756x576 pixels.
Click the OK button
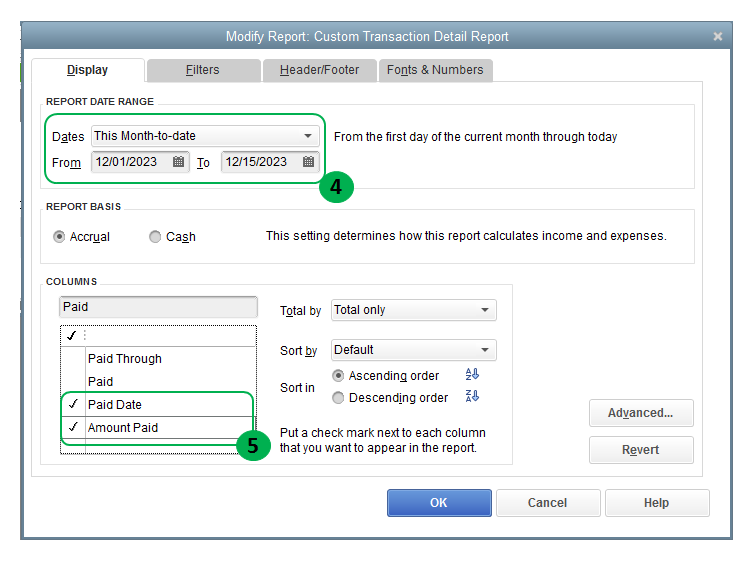(x=439, y=503)
